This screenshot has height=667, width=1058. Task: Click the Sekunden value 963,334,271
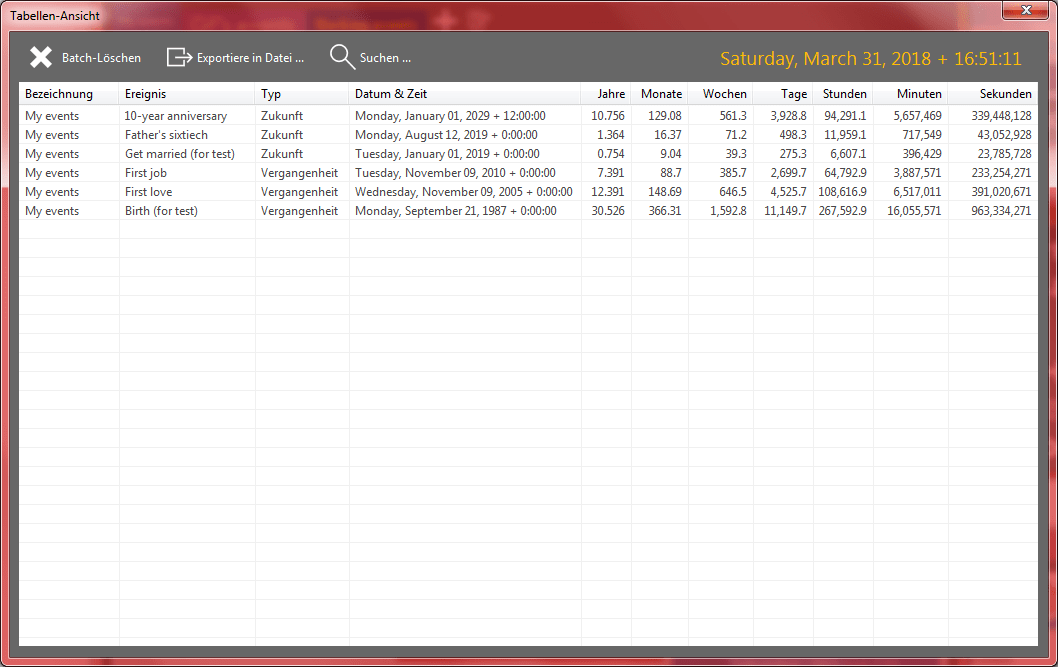coord(1001,210)
